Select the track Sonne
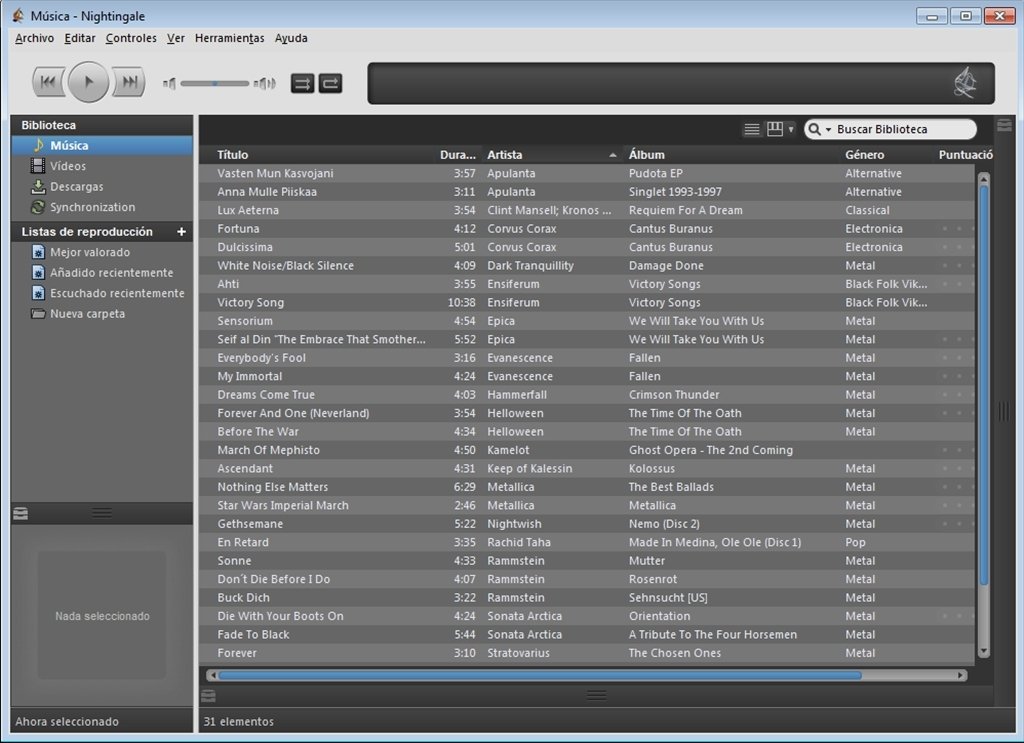The height and width of the screenshot is (743, 1024). click(588, 561)
